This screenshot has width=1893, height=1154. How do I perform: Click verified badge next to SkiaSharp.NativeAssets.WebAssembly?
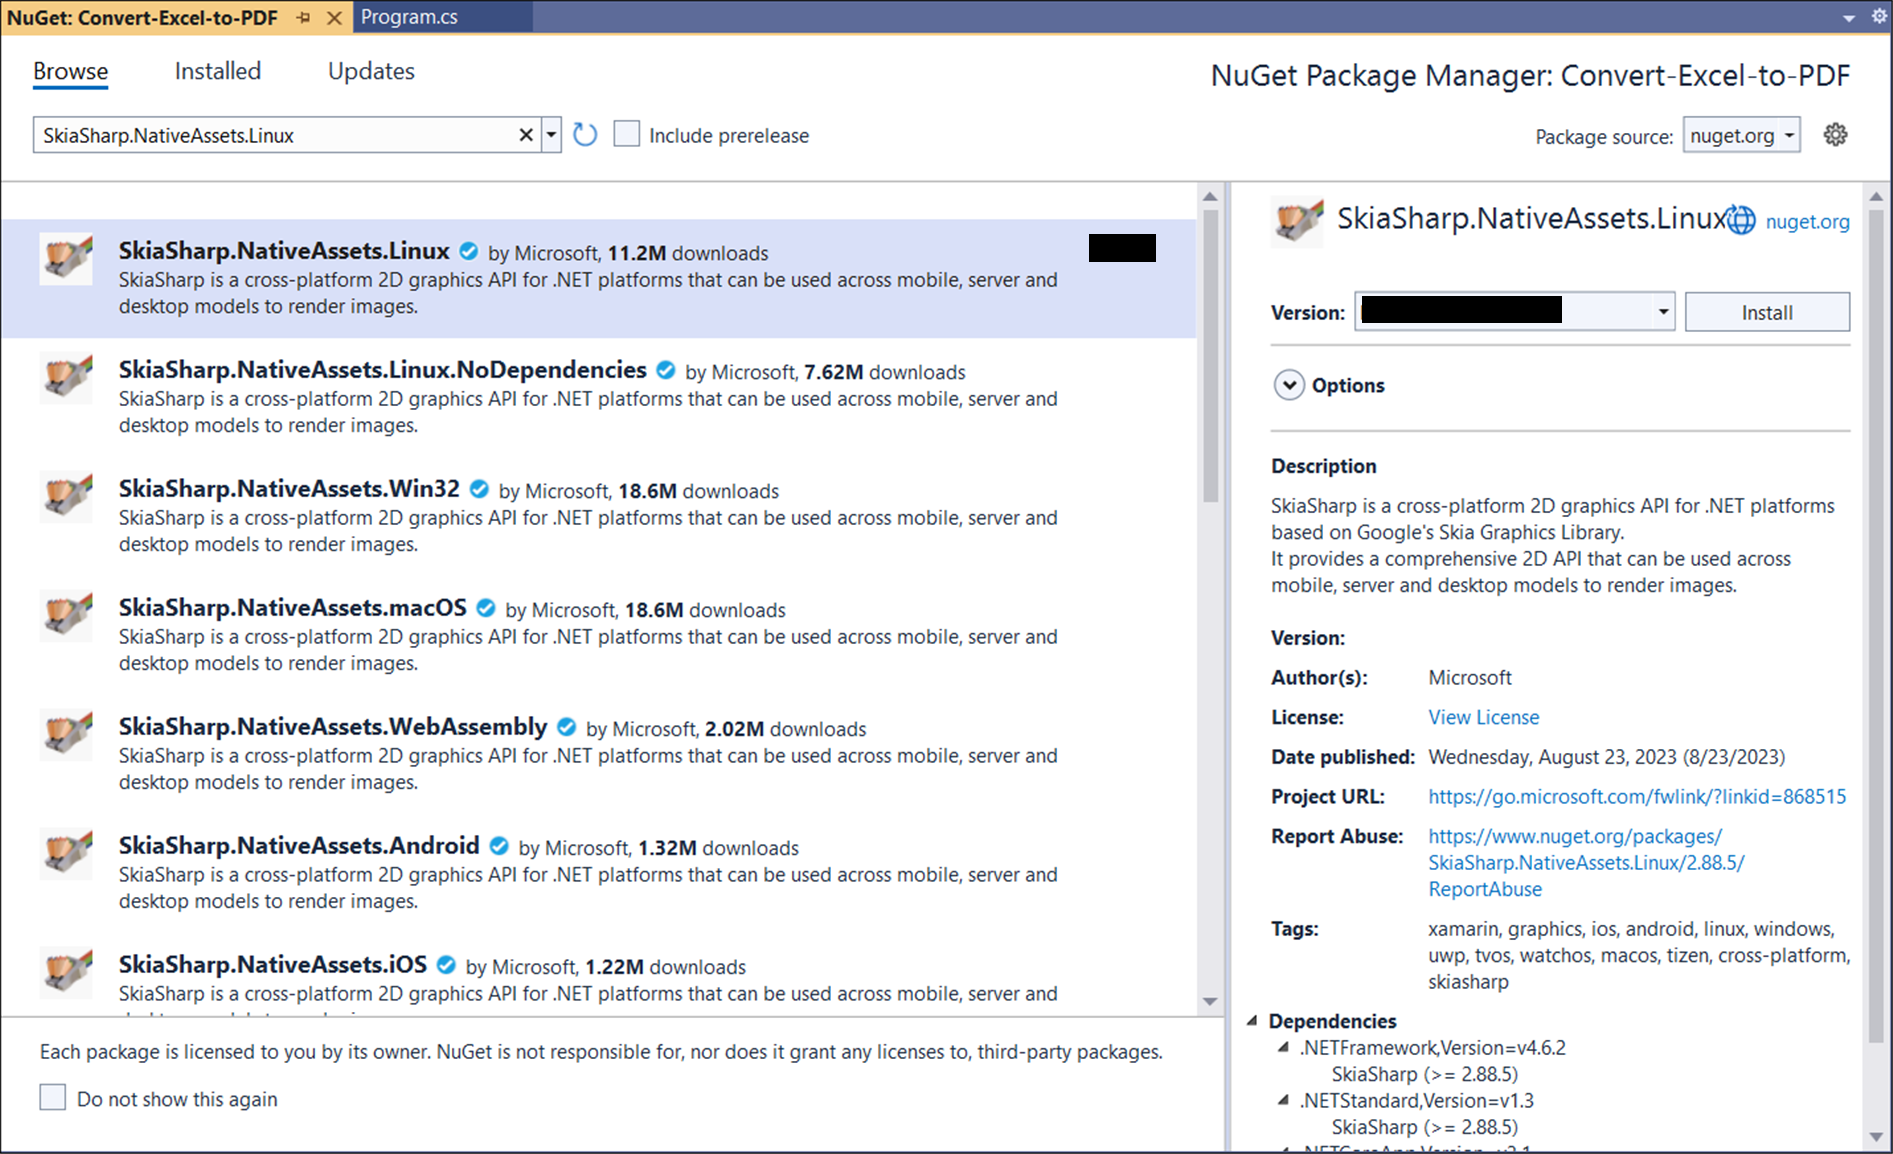point(566,727)
